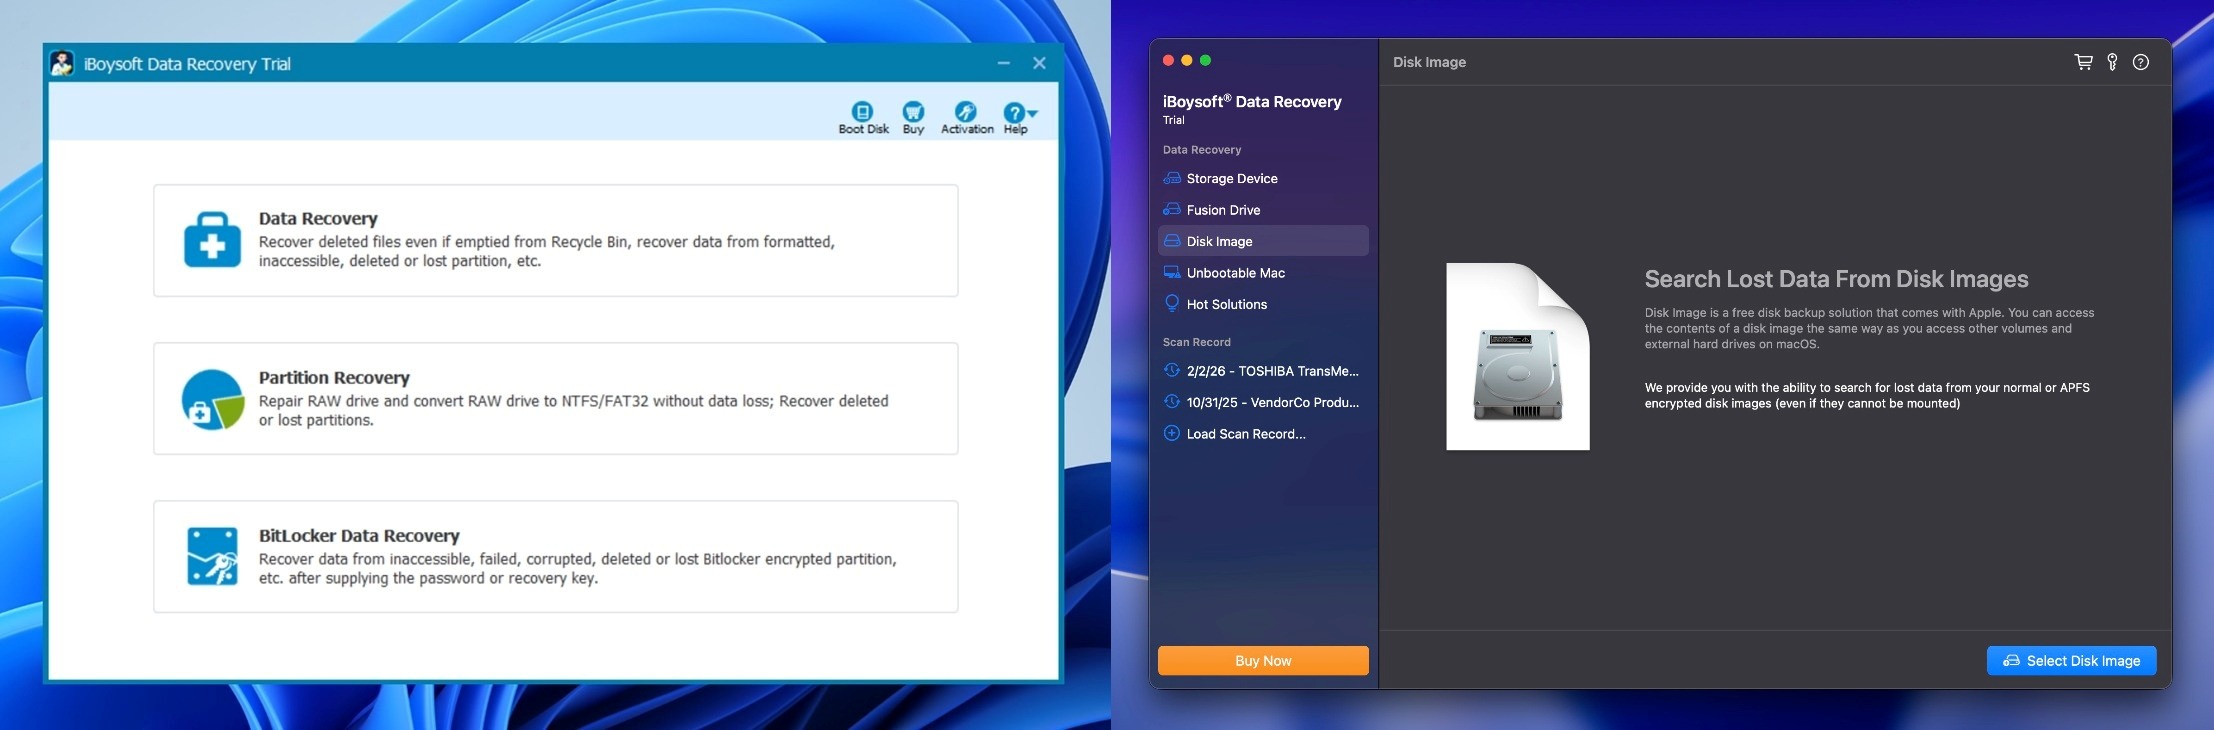Click the paragraph starting 'We provide you with the ability'
Screen dimensions: 2214x730
click(1867, 395)
